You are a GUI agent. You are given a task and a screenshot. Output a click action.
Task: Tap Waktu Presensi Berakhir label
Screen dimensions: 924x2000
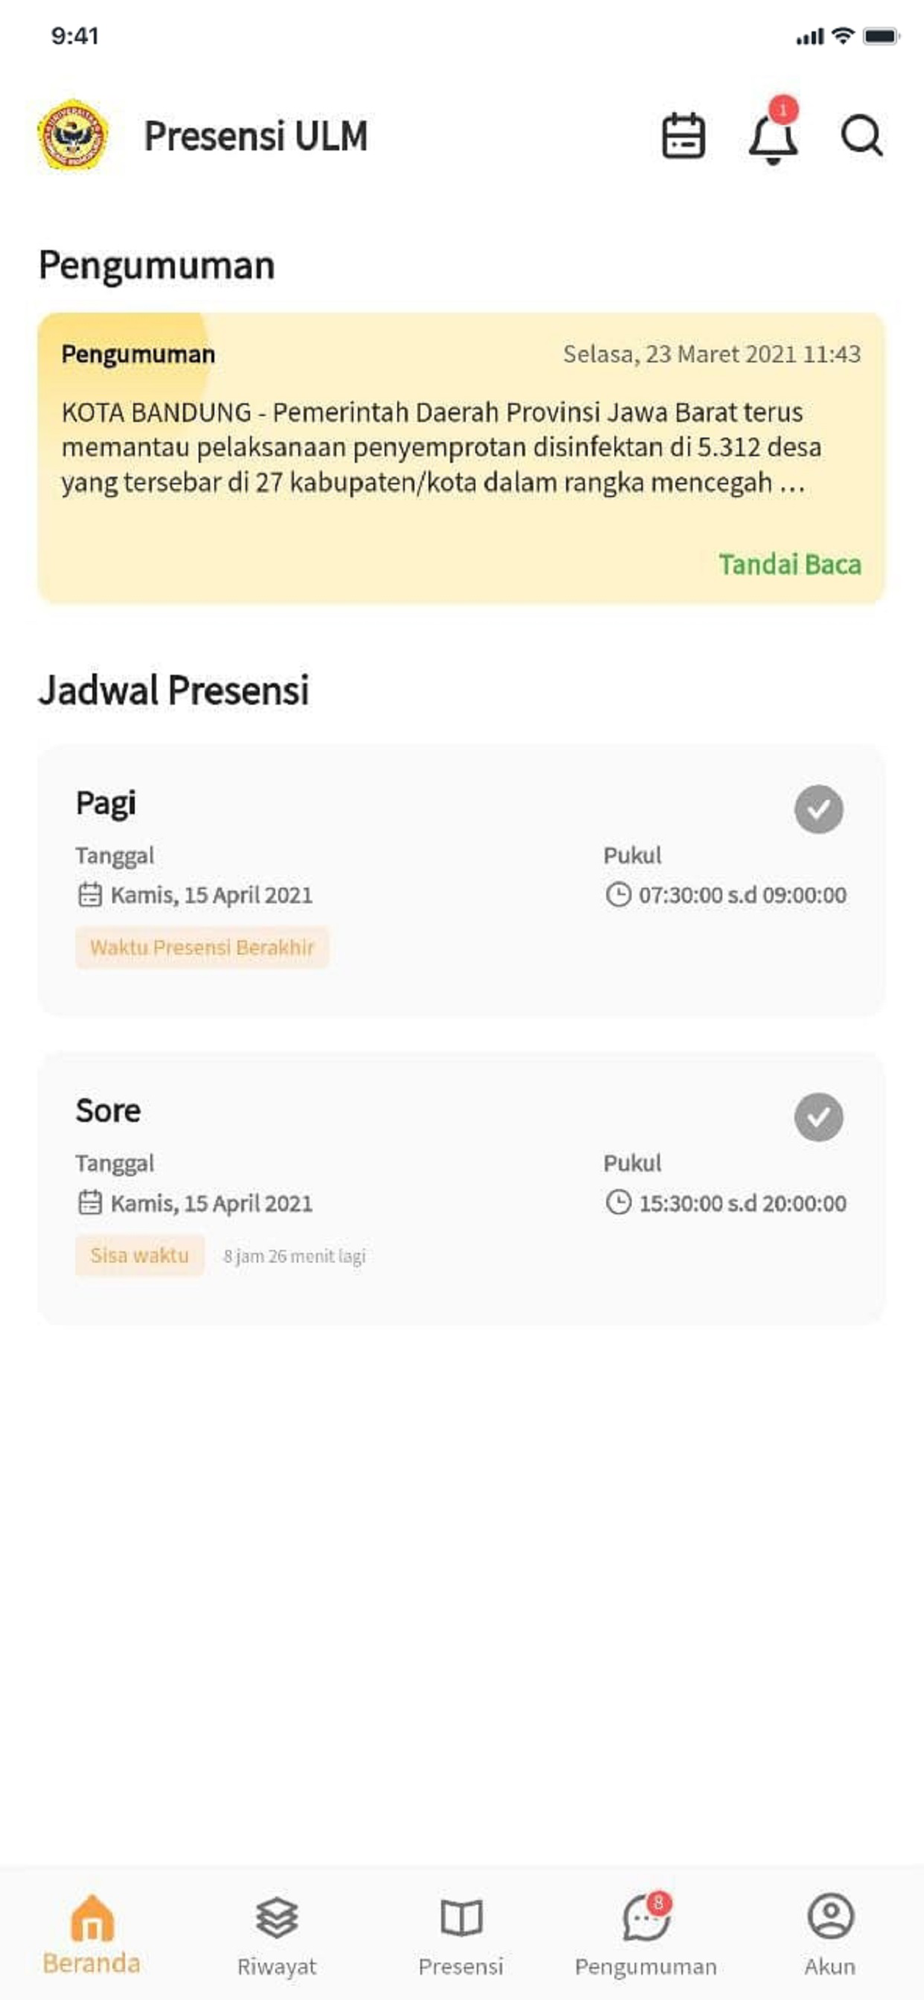[202, 947]
